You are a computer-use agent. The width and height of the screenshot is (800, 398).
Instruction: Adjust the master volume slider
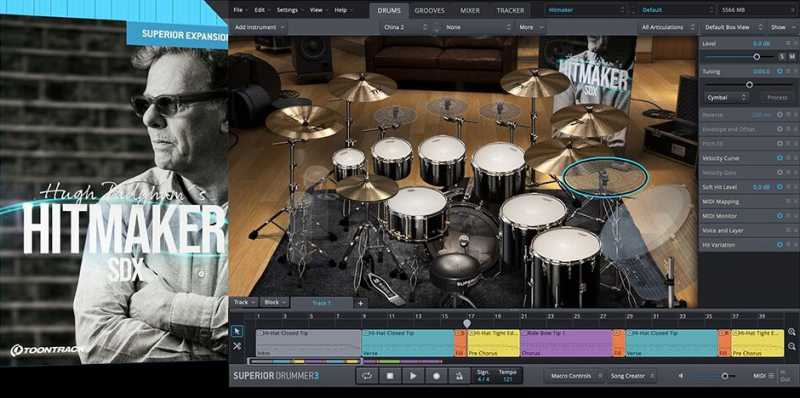point(724,376)
